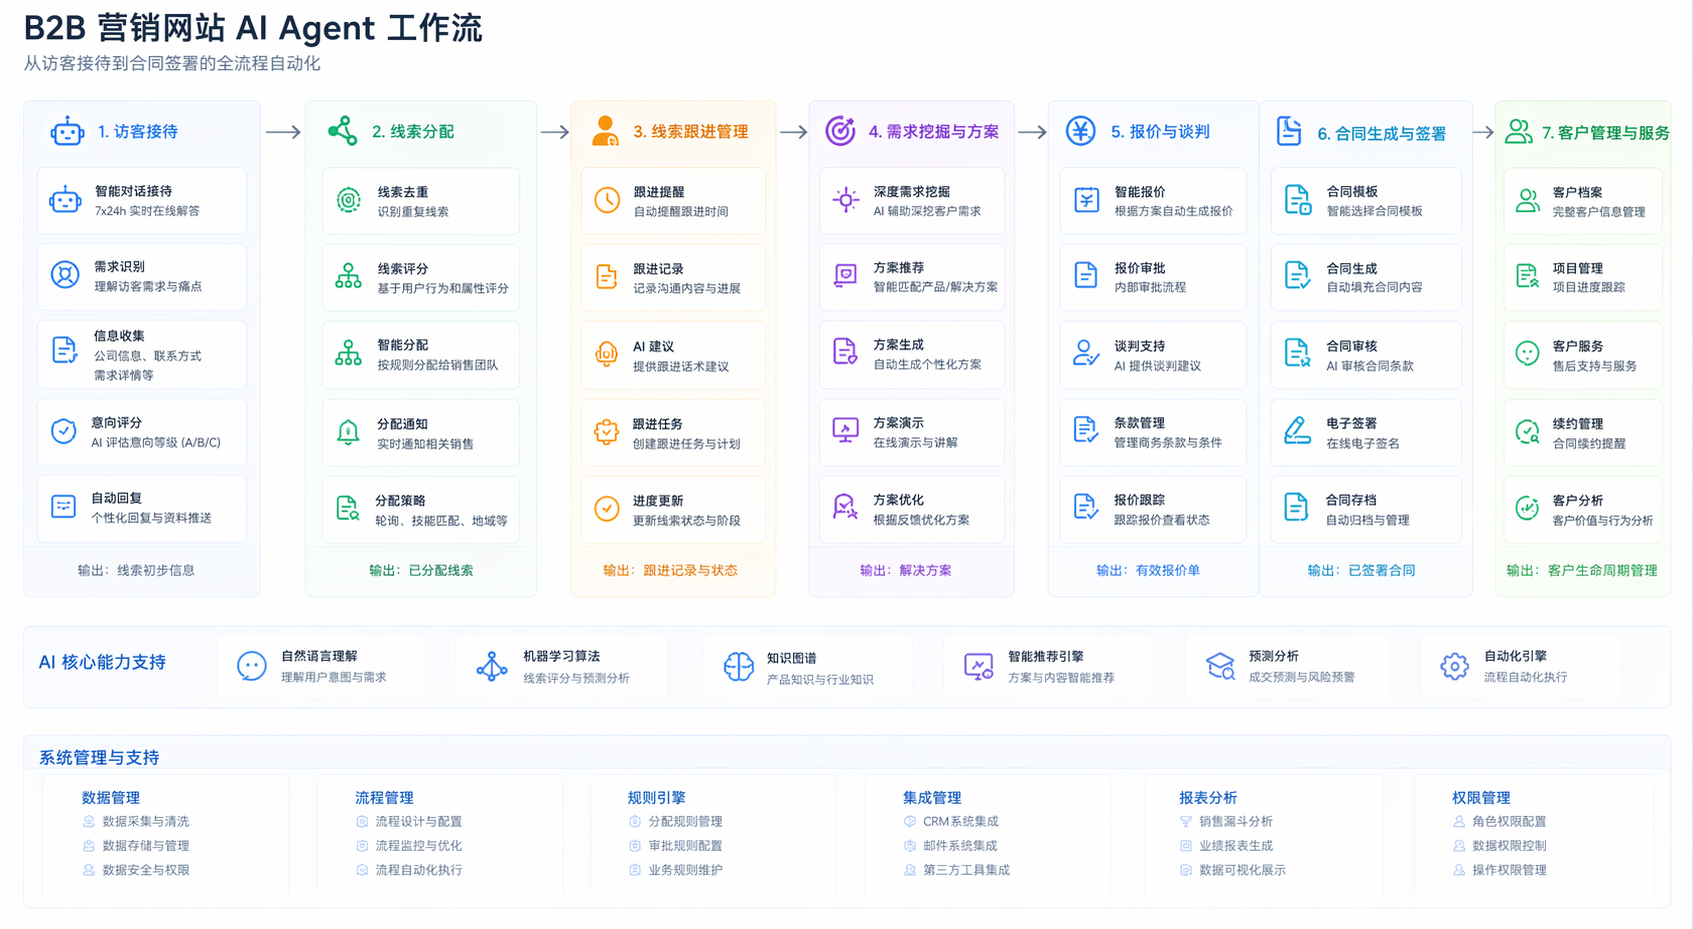Image resolution: width=1693 pixels, height=929 pixels.
Task: Click the check-circle icon in 意向评分 card
Action: 64,431
